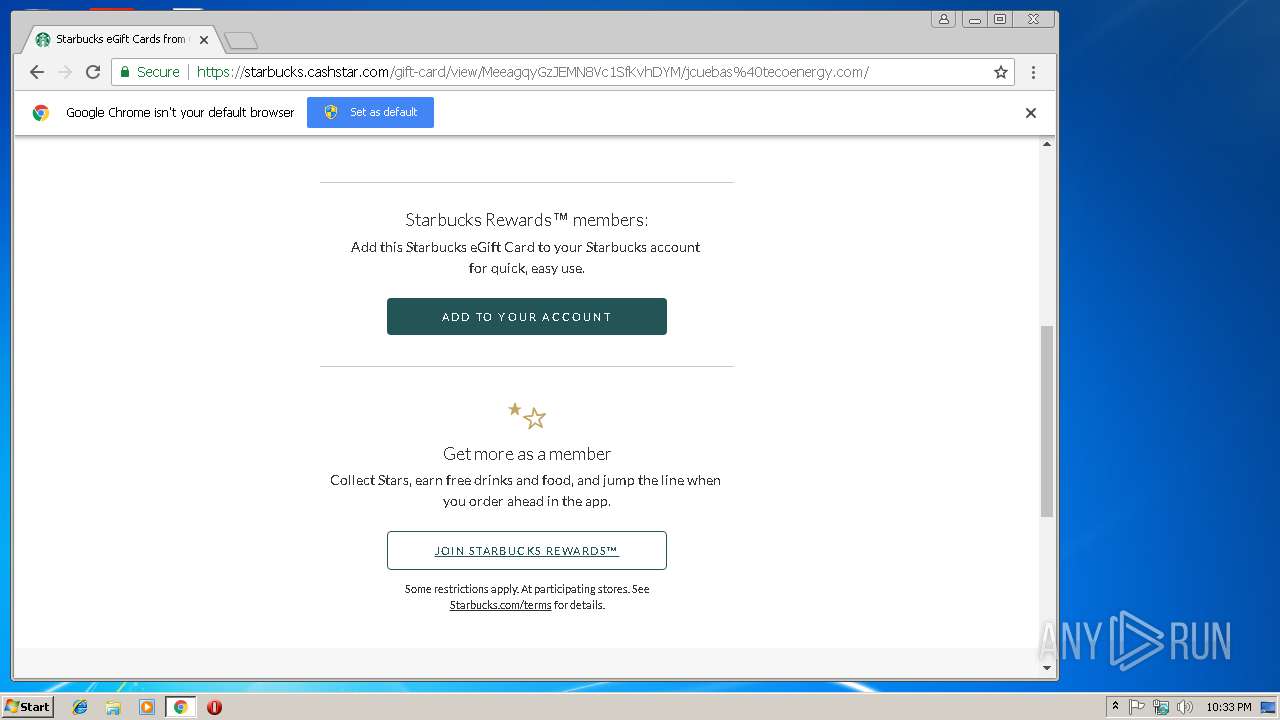Click the text "Some restrictions apply"
Viewport: 1280px width, 720px height.
(x=461, y=589)
